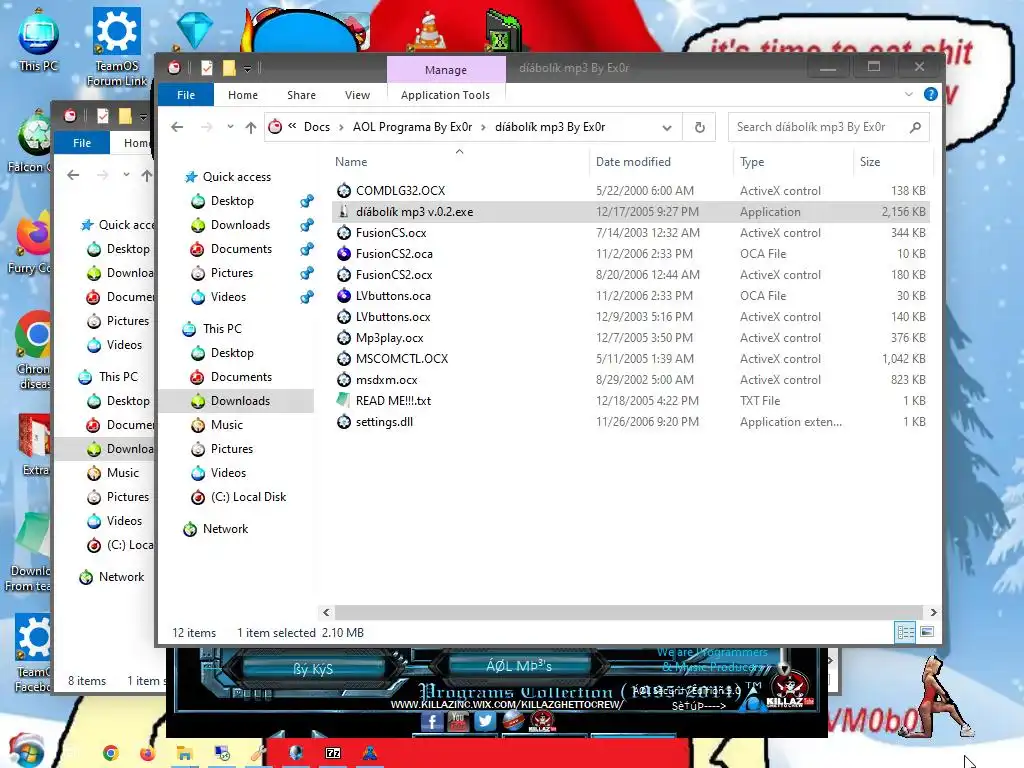Viewport: 1024px width, 768px height.
Task: Select the LVbuttons.ocx file
Action: pos(630,317)
